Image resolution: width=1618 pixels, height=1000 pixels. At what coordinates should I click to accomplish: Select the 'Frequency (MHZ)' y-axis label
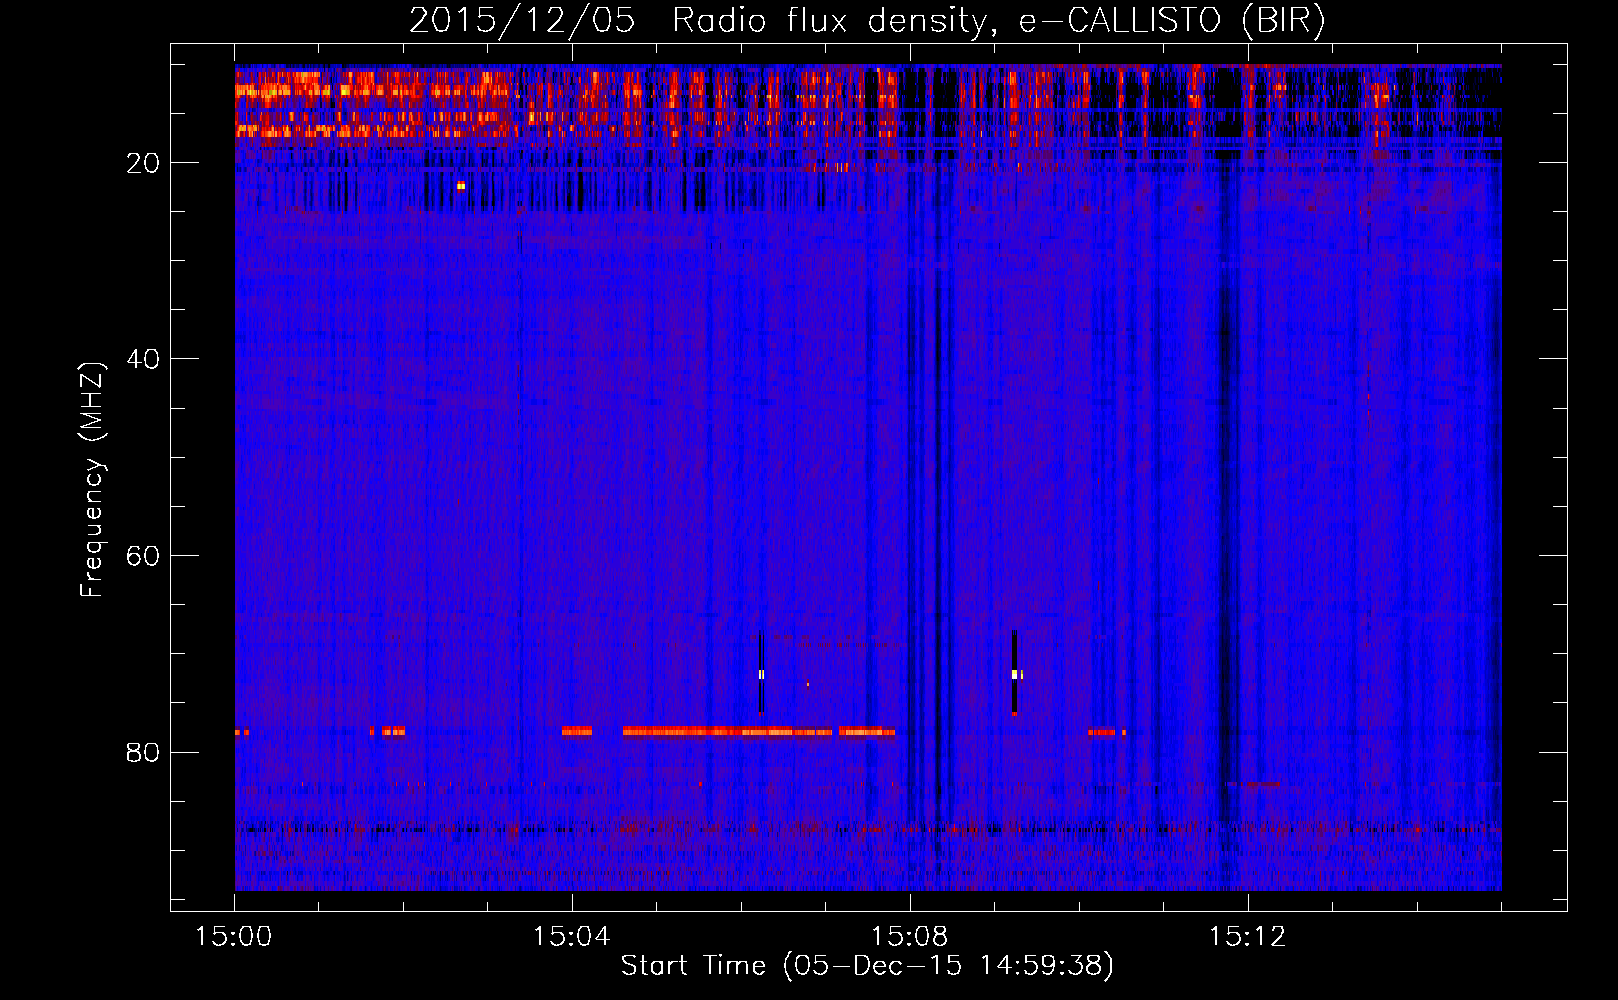[92, 480]
